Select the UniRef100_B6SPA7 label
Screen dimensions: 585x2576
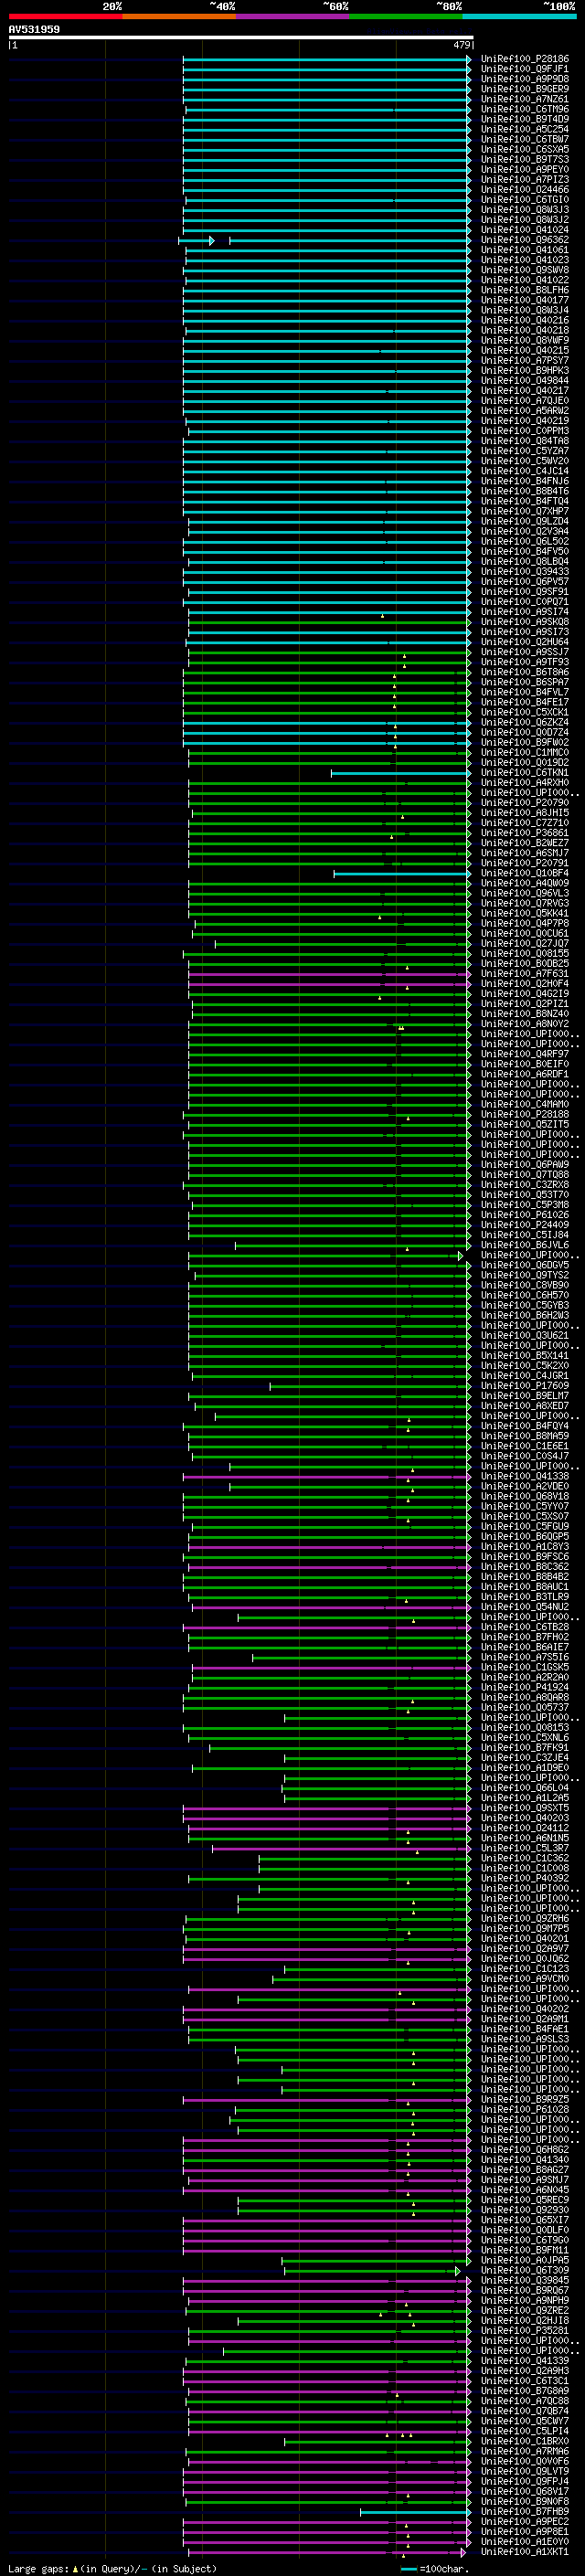click(x=524, y=682)
